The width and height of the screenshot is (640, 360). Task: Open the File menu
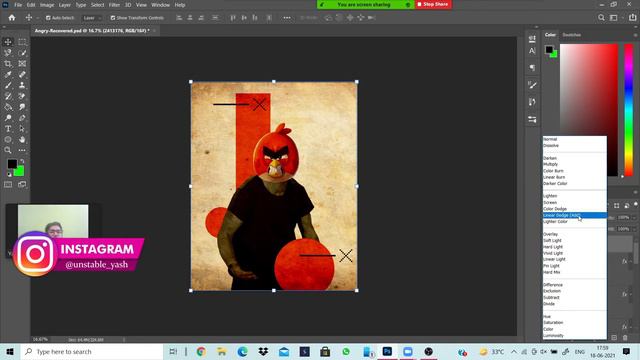click(18, 5)
